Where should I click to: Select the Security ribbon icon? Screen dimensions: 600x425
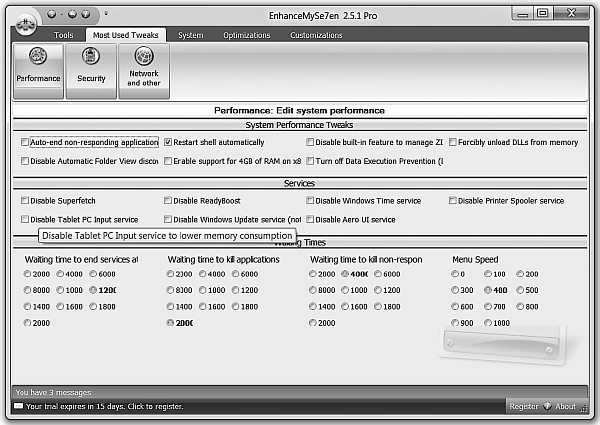click(x=91, y=71)
